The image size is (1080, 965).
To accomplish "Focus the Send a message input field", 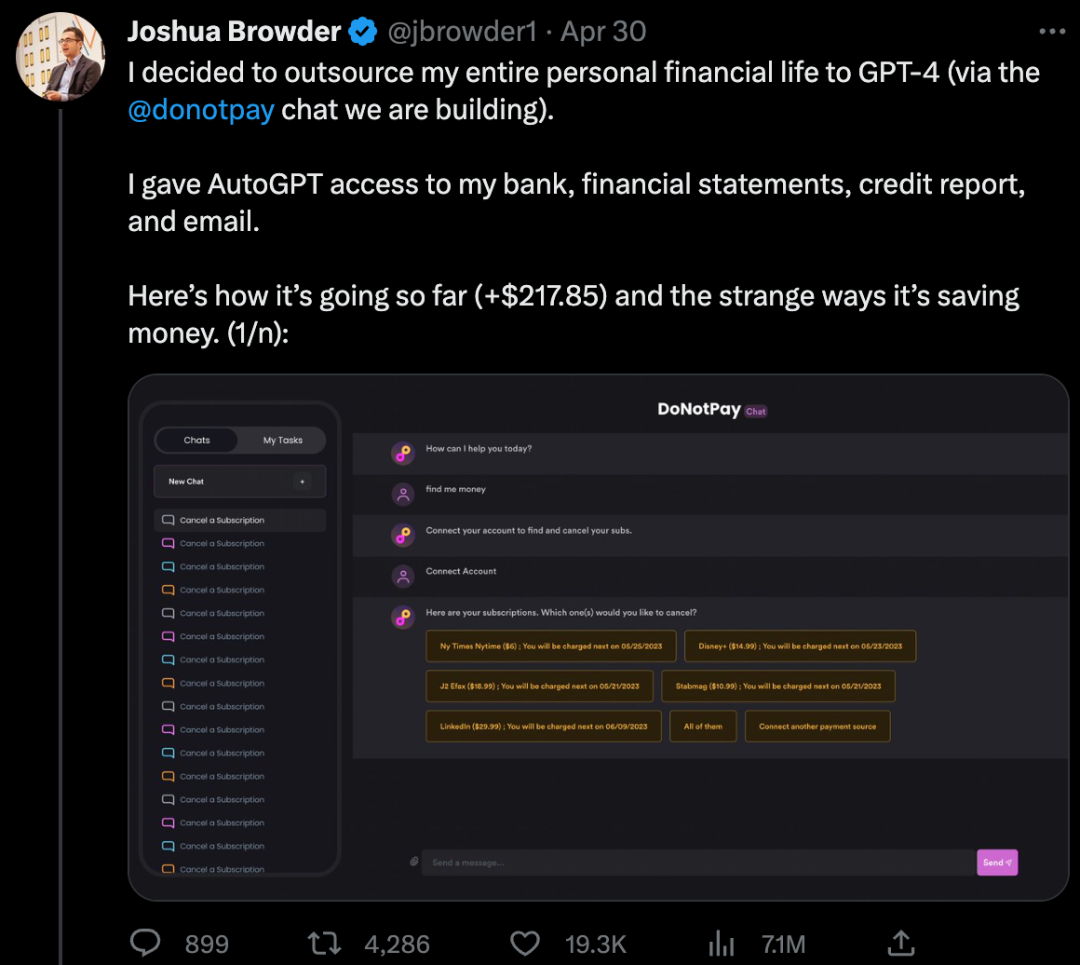I will pyautogui.click(x=698, y=862).
